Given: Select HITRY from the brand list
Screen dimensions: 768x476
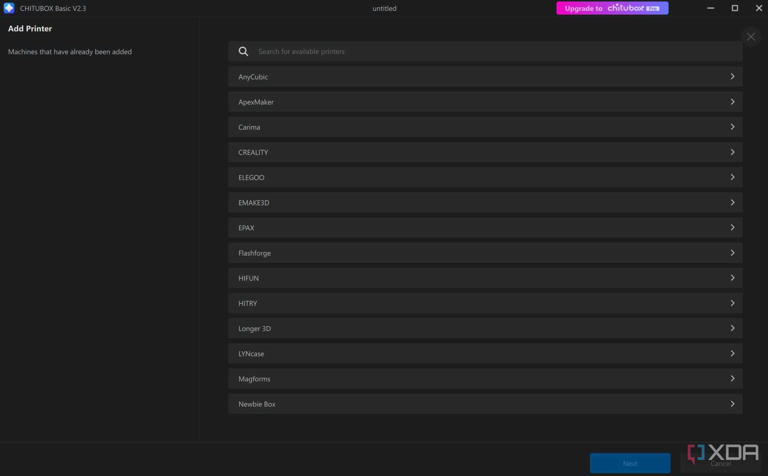Looking at the screenshot, I should 485,303.
